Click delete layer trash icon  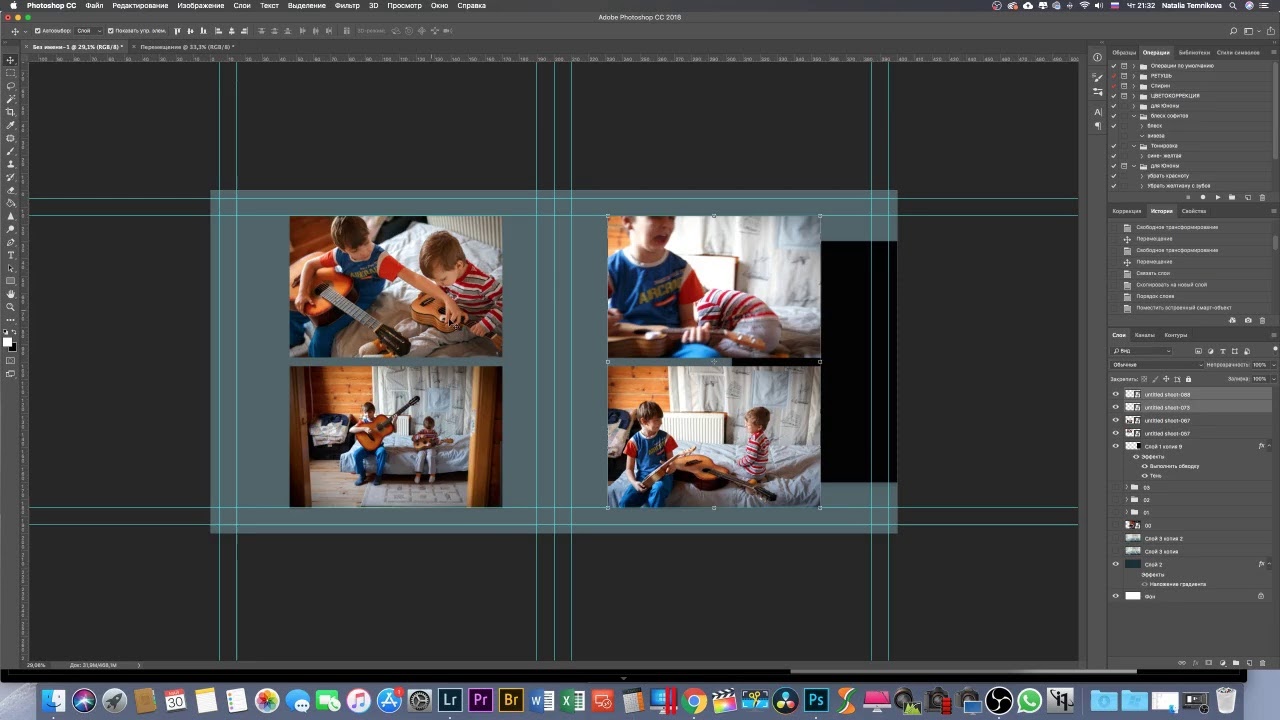1262,662
